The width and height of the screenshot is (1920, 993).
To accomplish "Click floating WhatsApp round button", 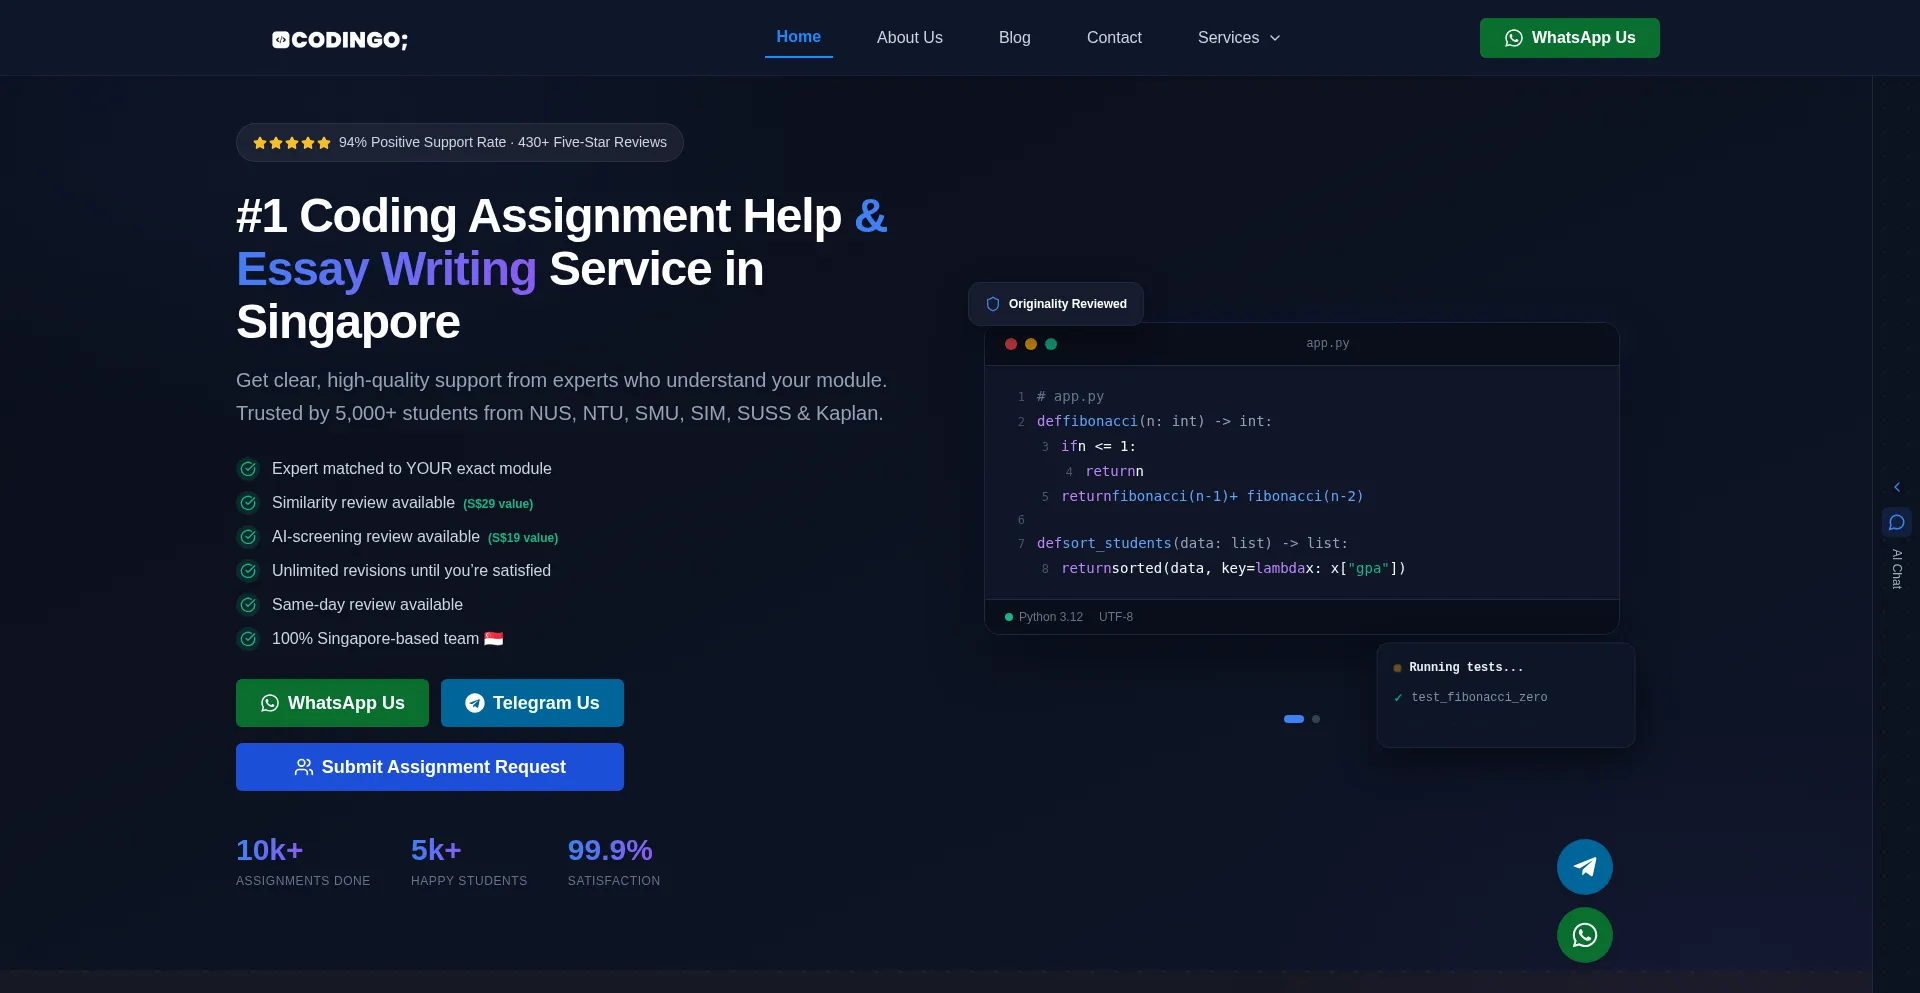I will point(1585,935).
